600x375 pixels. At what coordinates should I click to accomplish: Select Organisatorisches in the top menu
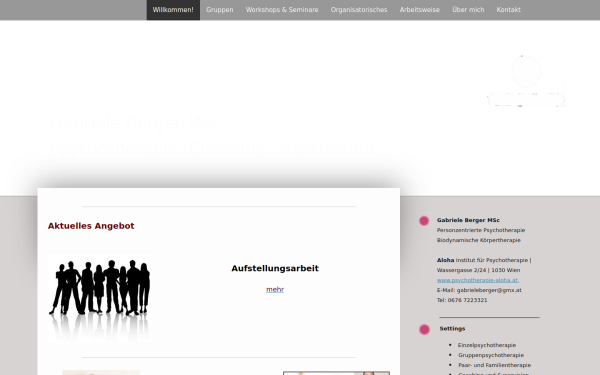point(359,10)
